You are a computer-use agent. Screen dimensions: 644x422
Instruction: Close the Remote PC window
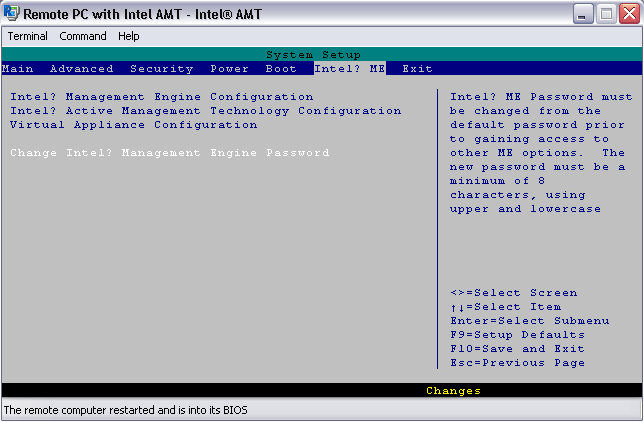point(629,14)
